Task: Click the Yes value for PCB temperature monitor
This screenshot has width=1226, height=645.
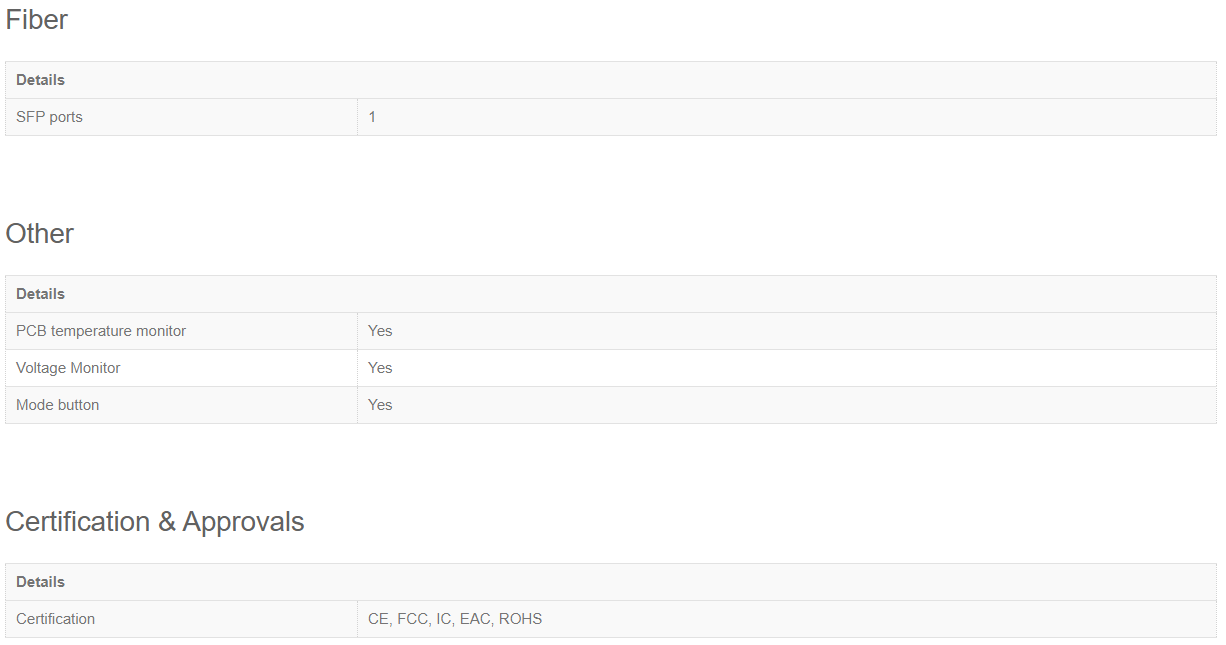Action: [x=380, y=331]
